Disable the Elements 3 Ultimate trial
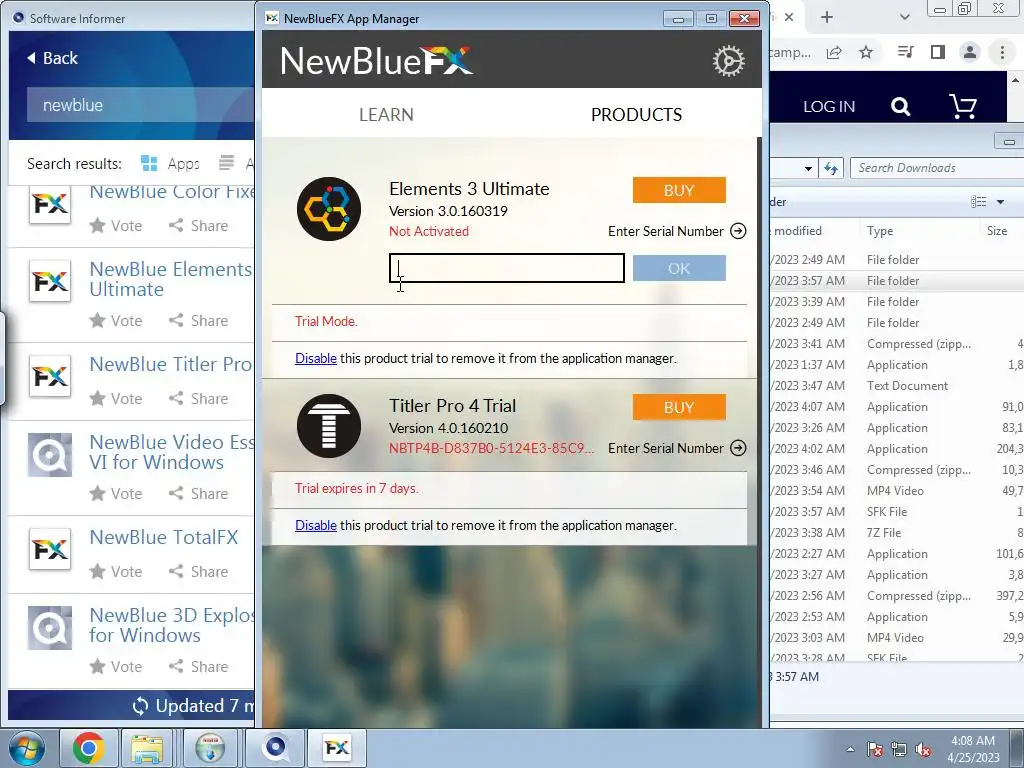Image resolution: width=1024 pixels, height=768 pixels. pos(316,359)
